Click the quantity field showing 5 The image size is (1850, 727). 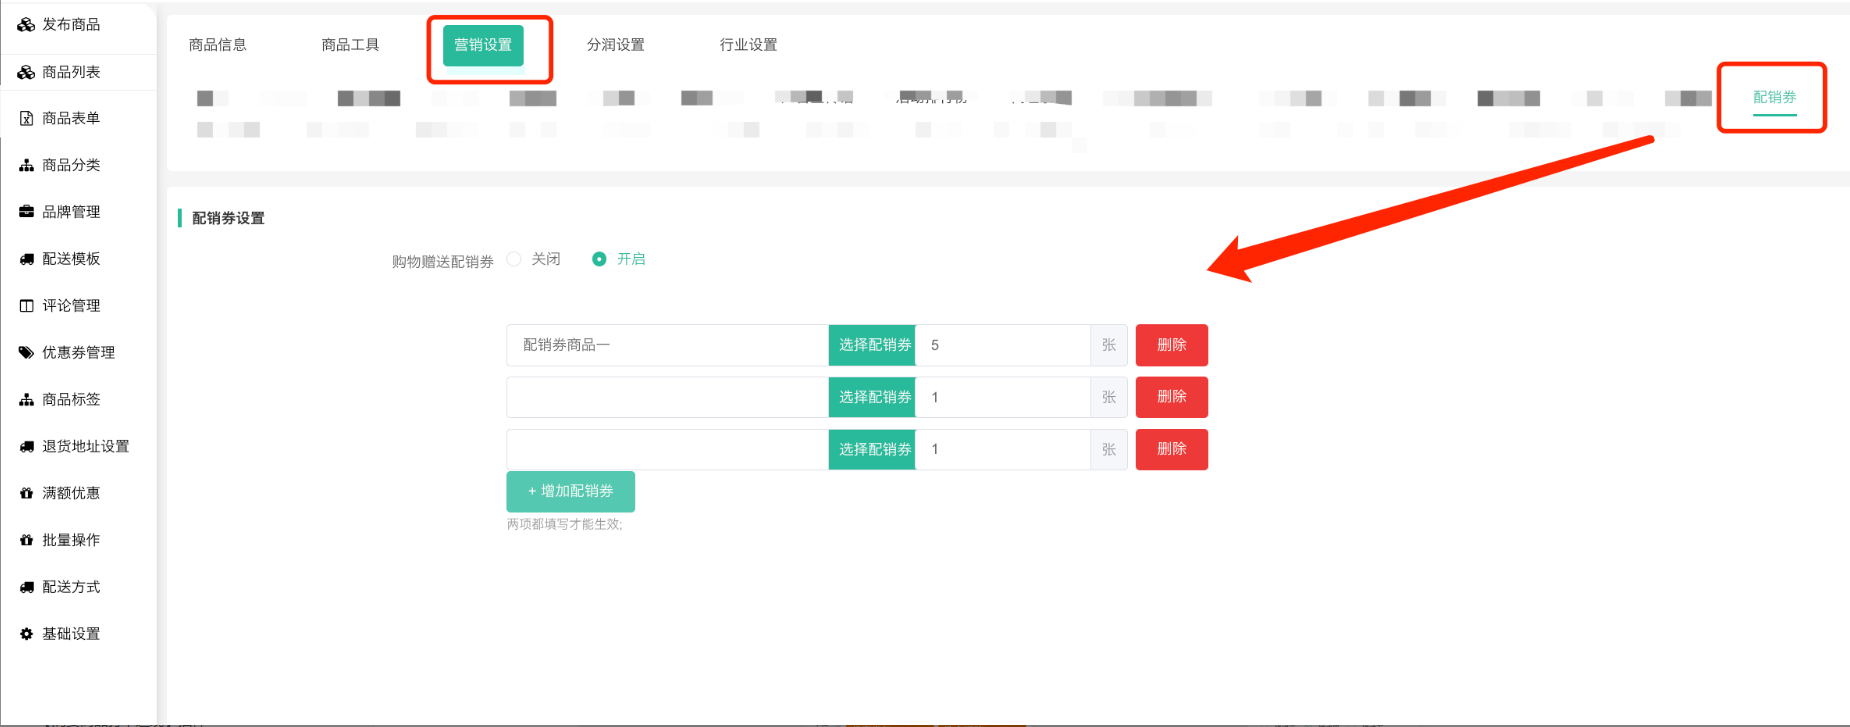[1002, 345]
